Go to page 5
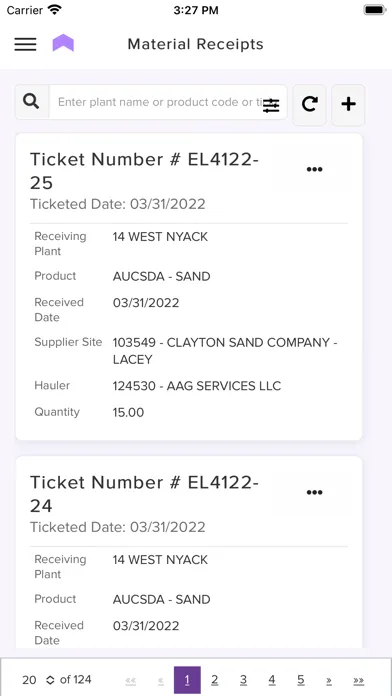This screenshot has height=696, width=392. coord(301,680)
